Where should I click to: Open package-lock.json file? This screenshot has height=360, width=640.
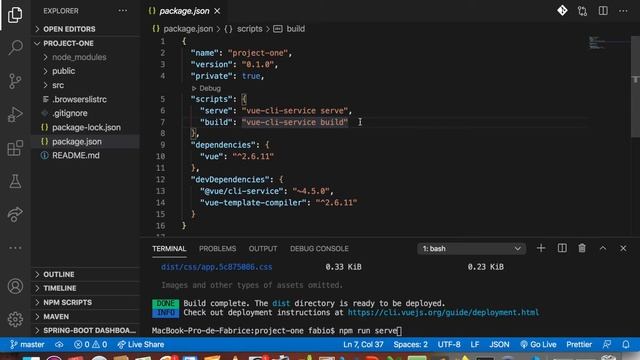point(85,127)
